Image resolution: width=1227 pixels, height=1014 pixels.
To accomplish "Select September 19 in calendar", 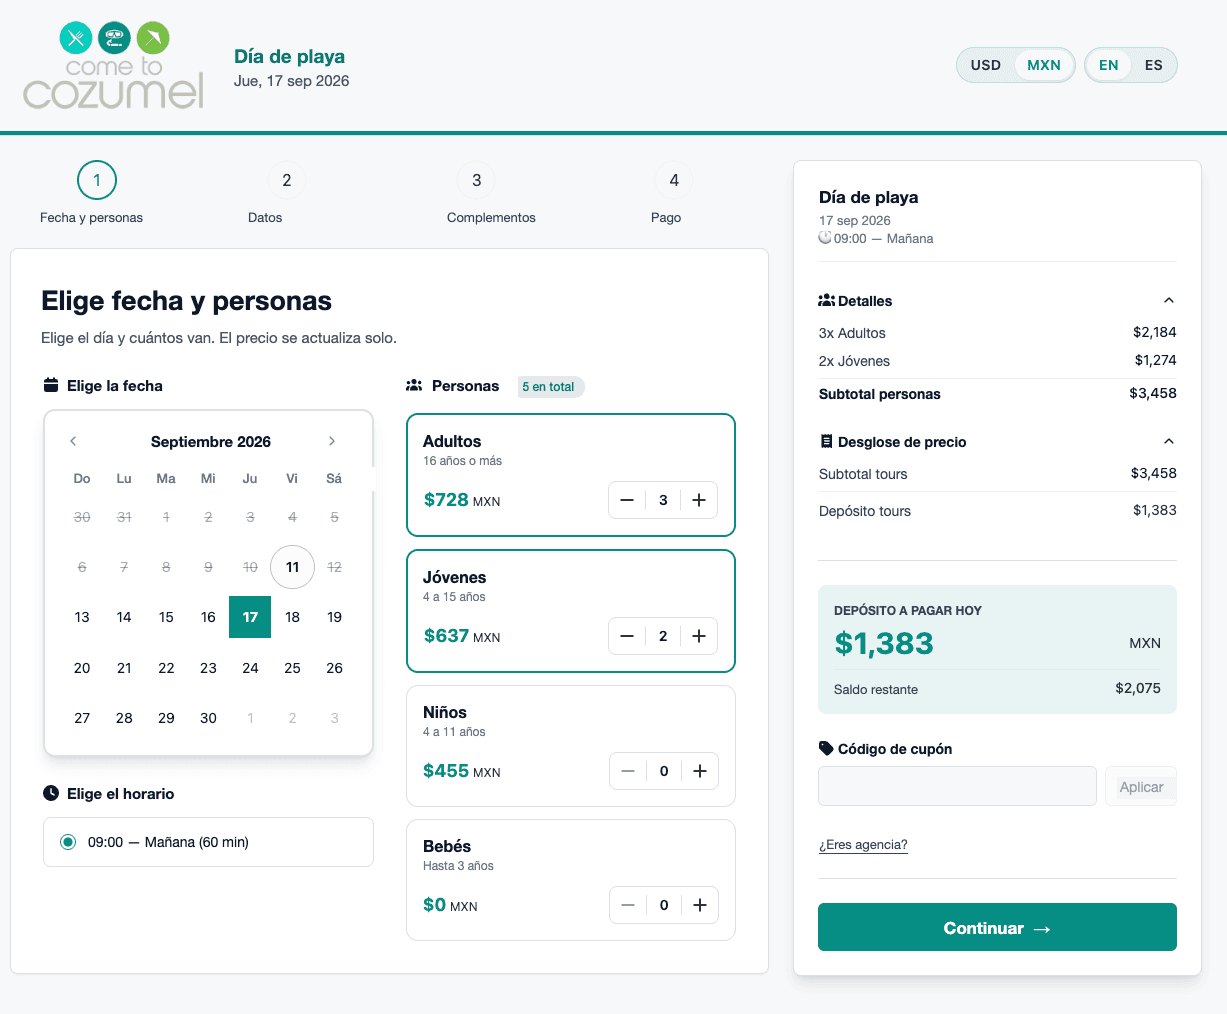I will click(x=334, y=617).
